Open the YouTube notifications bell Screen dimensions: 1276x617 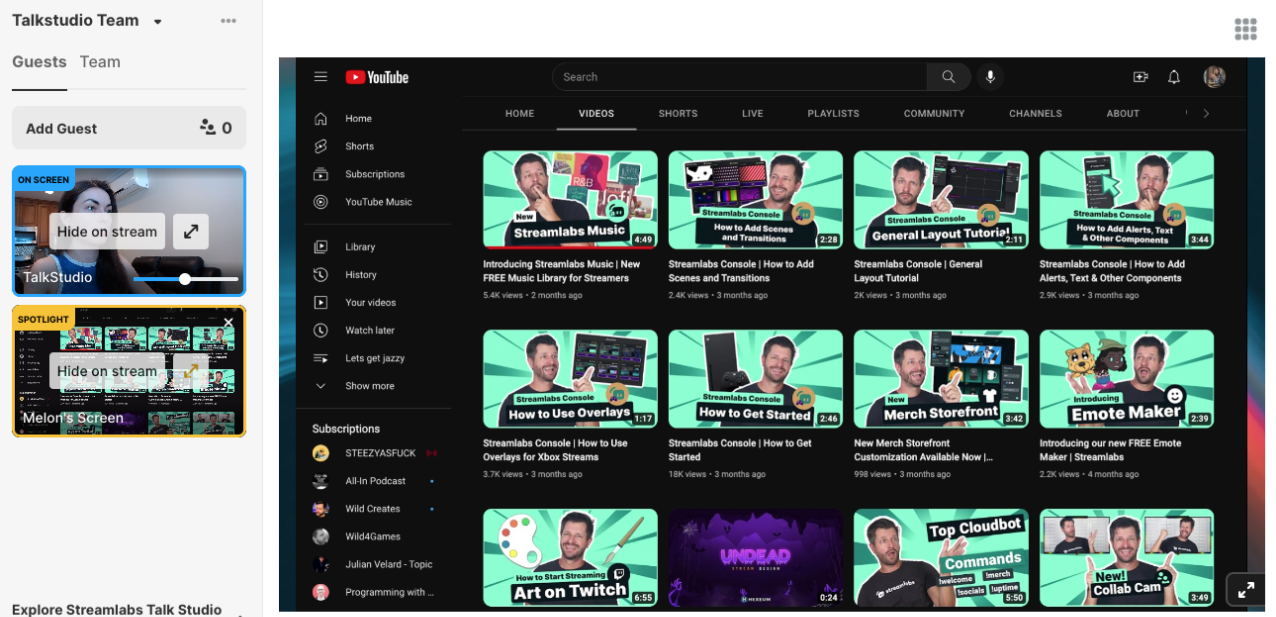[x=1174, y=77]
